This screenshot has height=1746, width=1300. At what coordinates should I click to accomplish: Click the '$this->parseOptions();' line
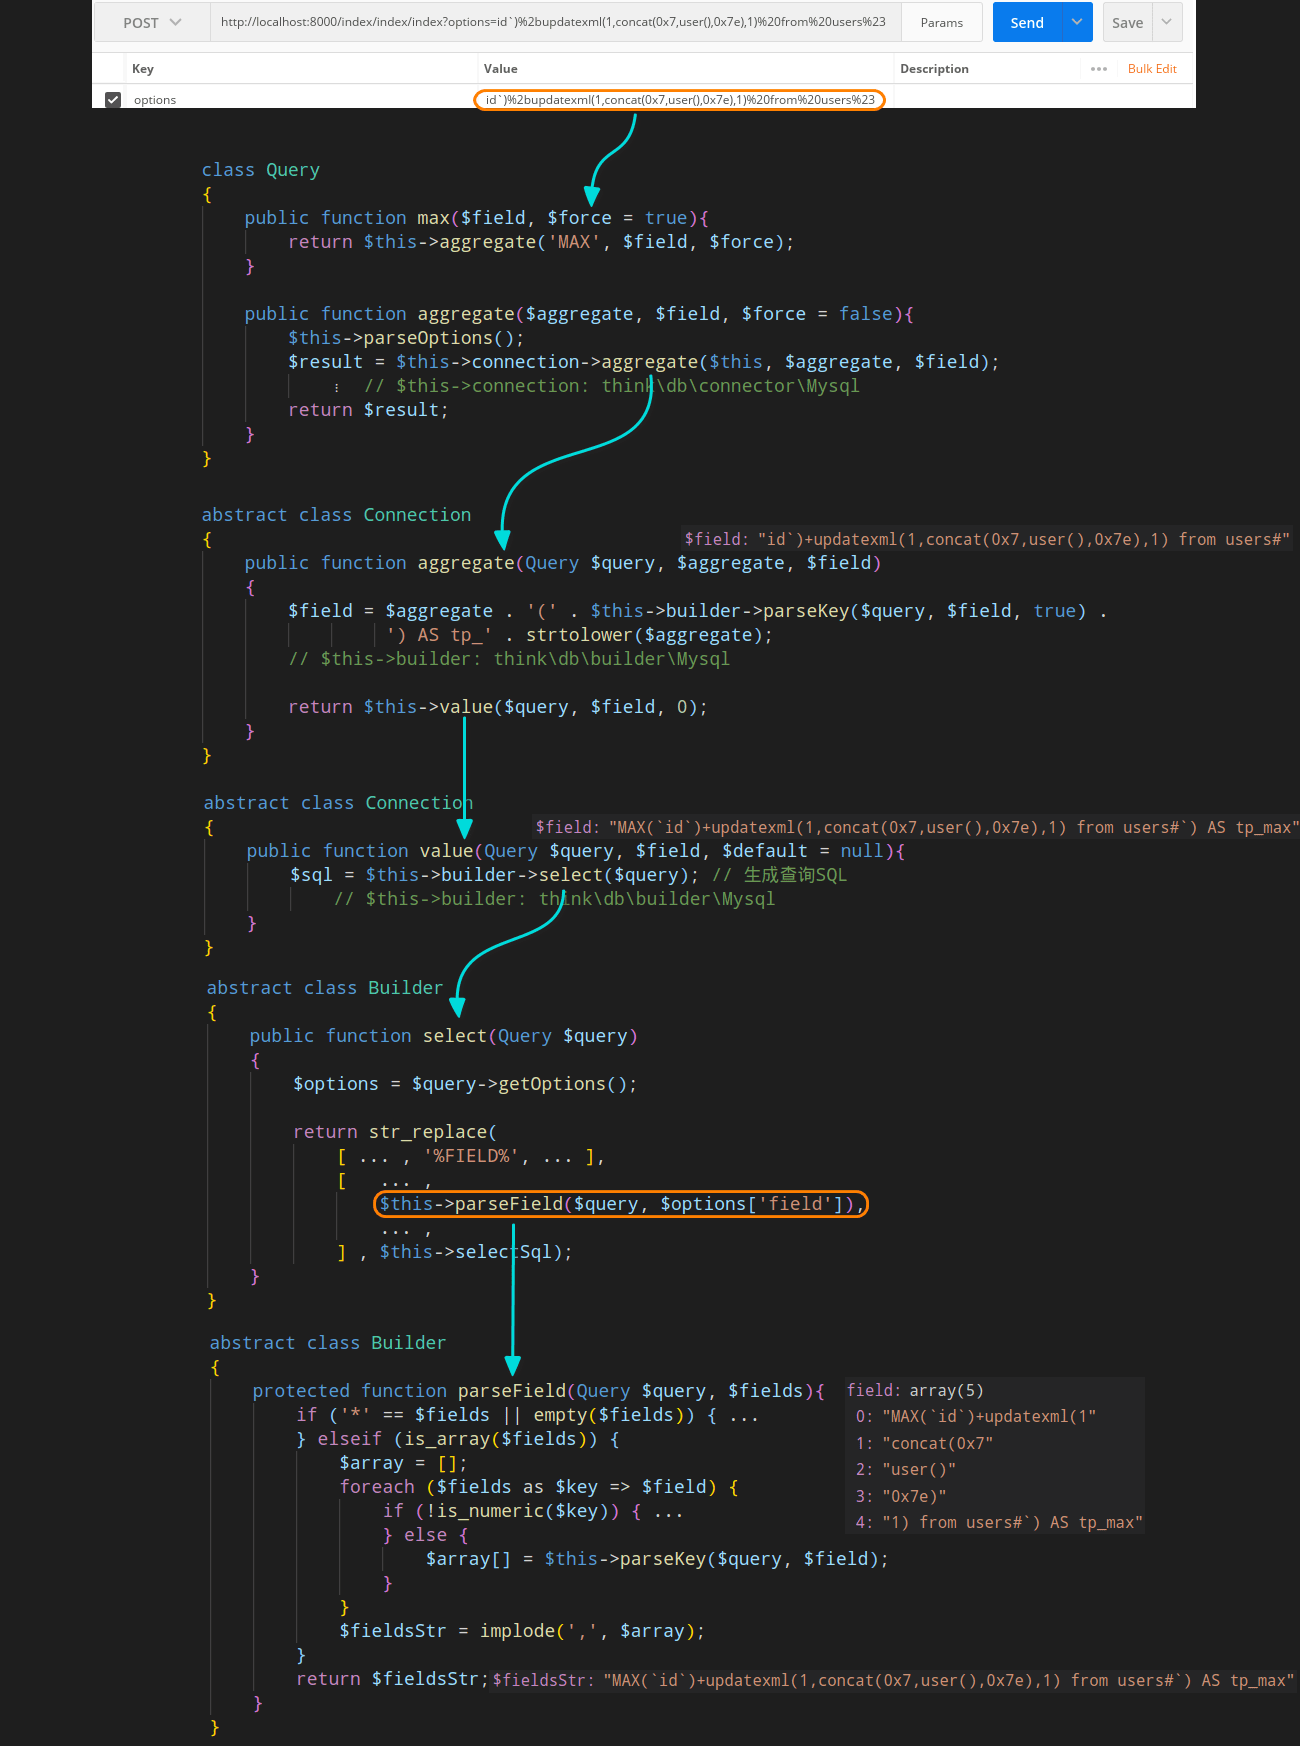click(406, 338)
